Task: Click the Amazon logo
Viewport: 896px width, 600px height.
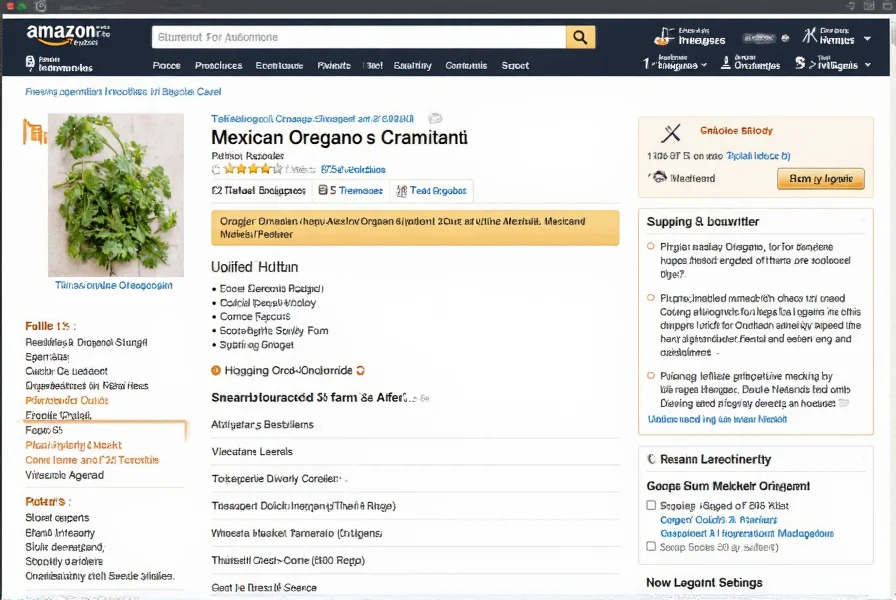Action: (x=67, y=35)
